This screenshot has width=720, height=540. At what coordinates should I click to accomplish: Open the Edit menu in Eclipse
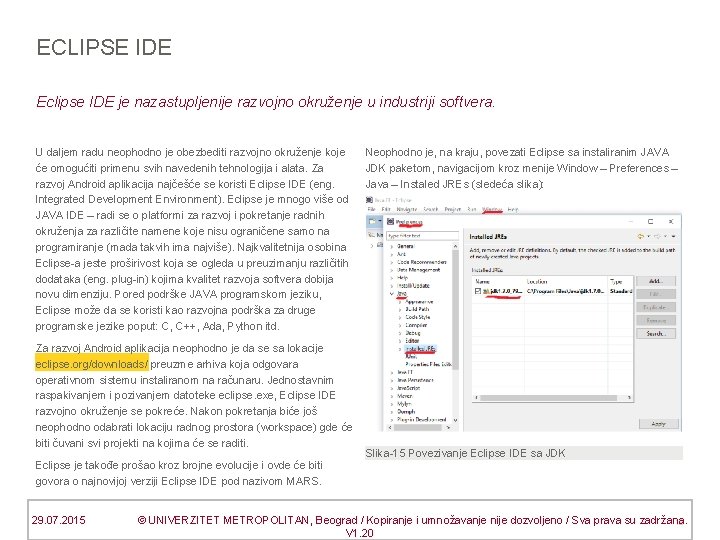(x=386, y=209)
